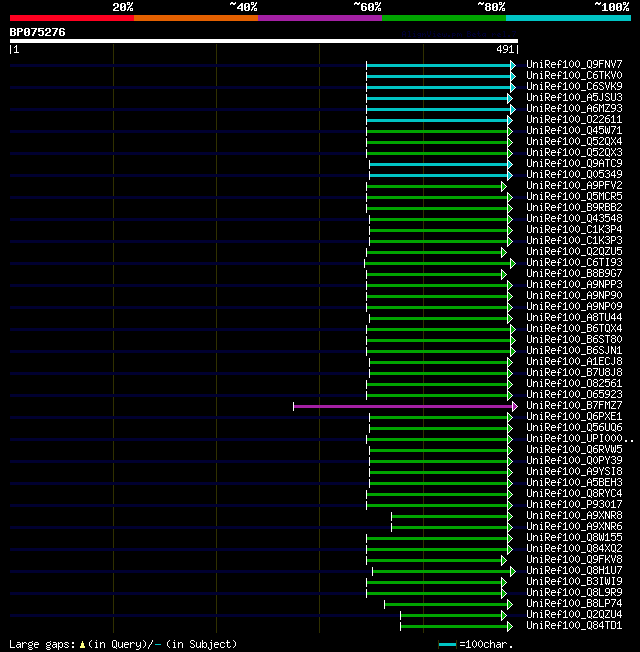Image resolution: width=640 pixels, height=652 pixels.
Task: Click the UniRef100_A9NP09 label
Action: click(x=574, y=307)
